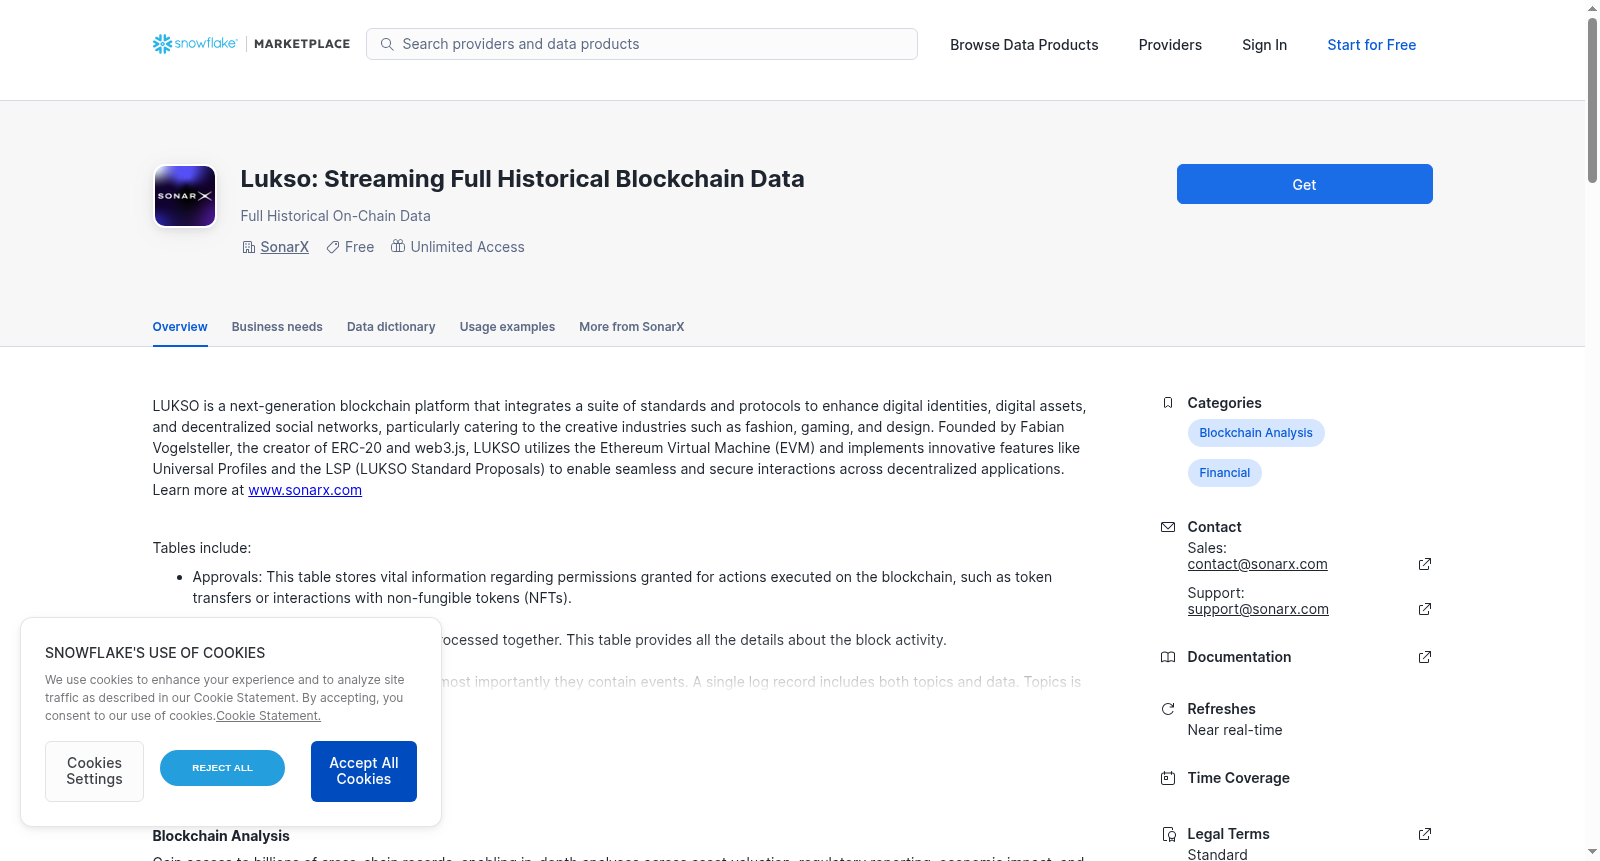Image resolution: width=1600 pixels, height=861 pixels.
Task: Click the blue Get button
Action: pyautogui.click(x=1304, y=184)
